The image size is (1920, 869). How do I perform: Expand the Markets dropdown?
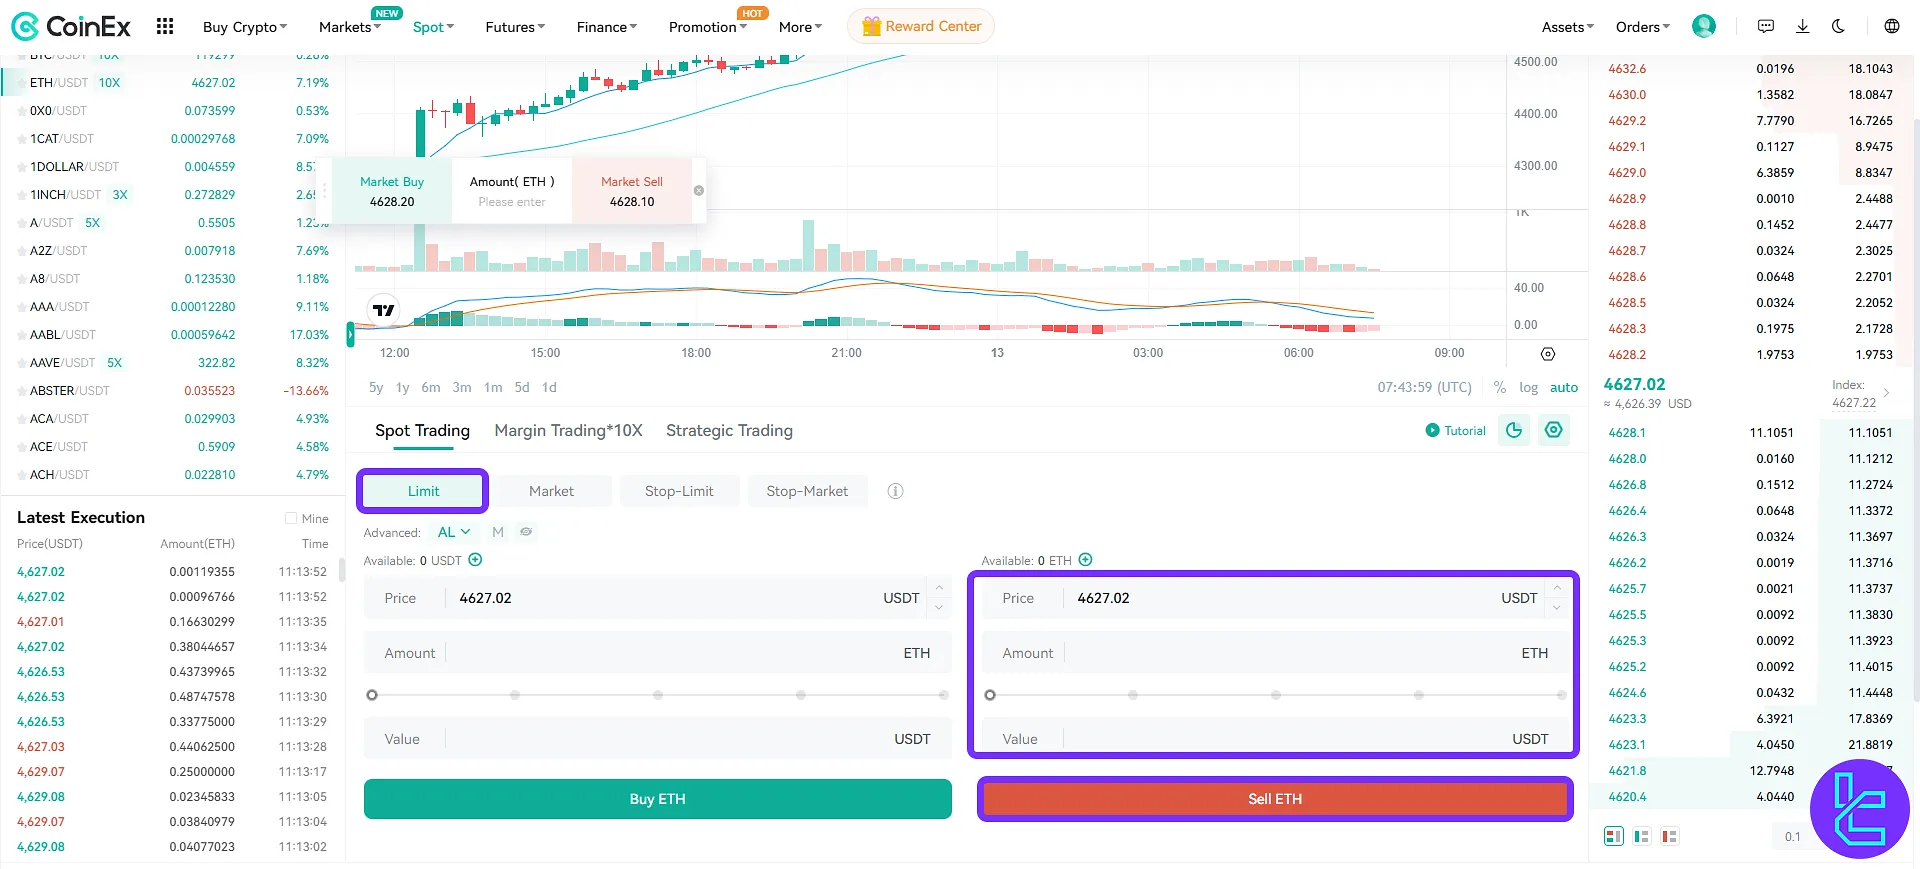[350, 27]
